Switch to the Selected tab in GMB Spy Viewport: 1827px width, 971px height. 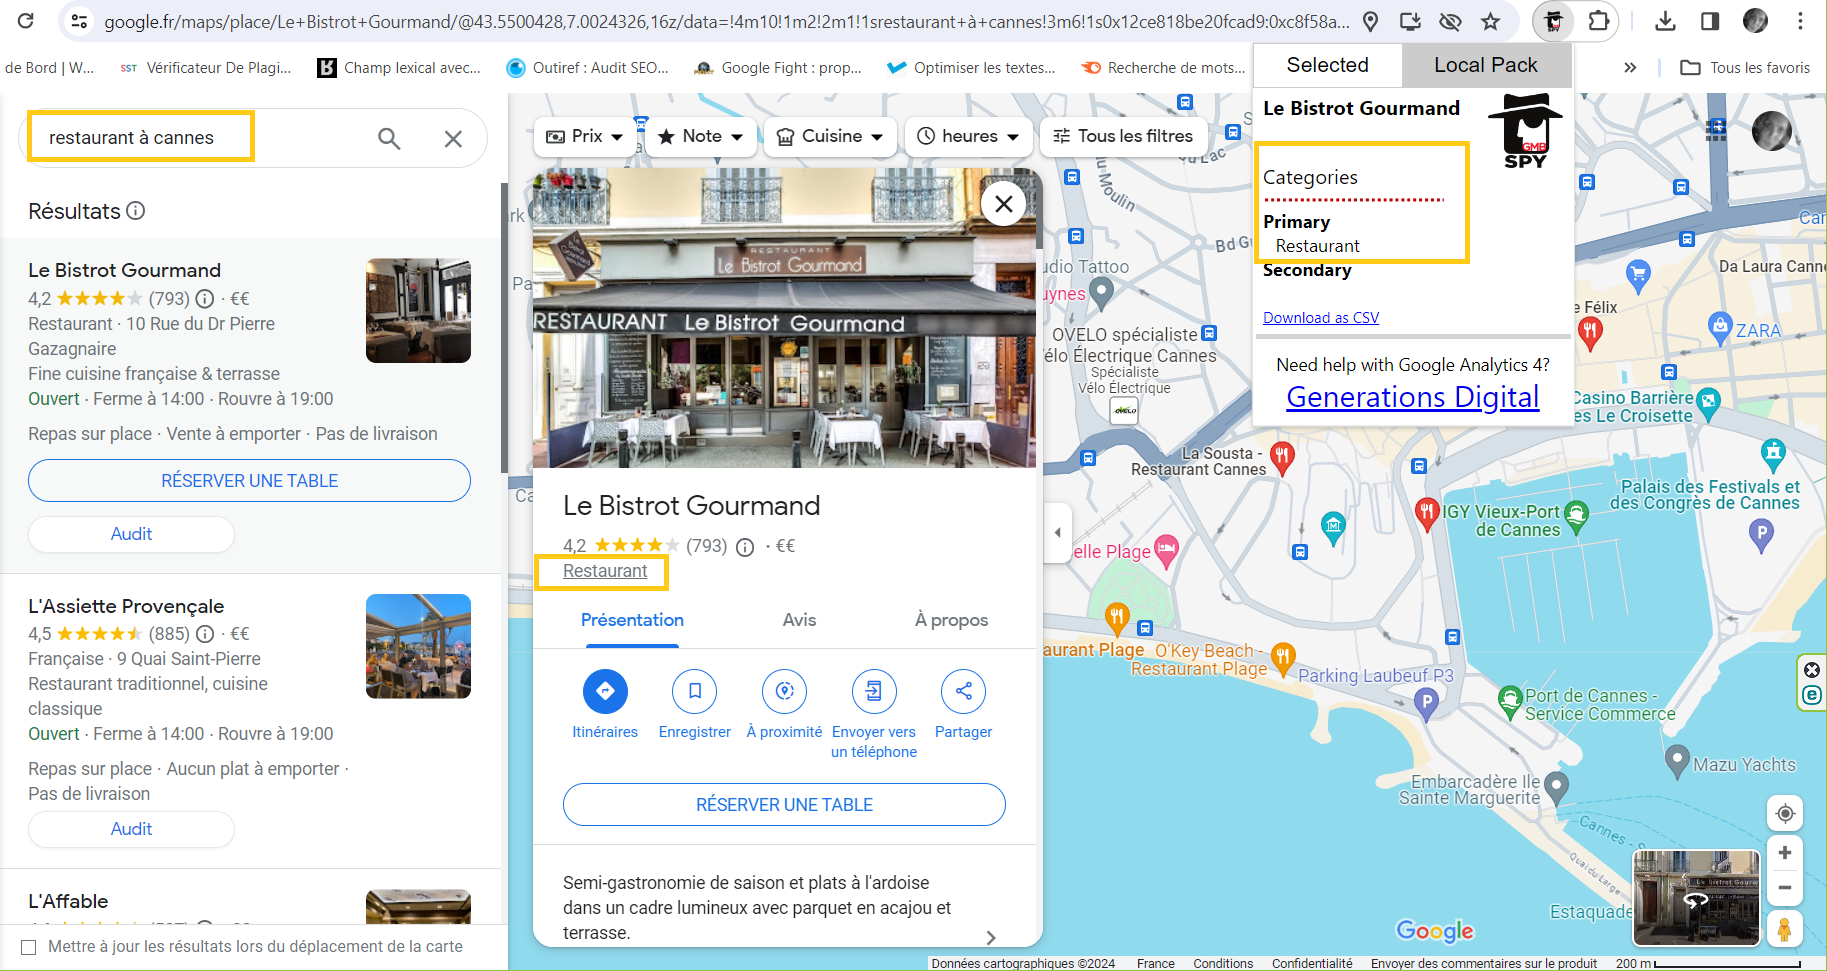point(1327,65)
